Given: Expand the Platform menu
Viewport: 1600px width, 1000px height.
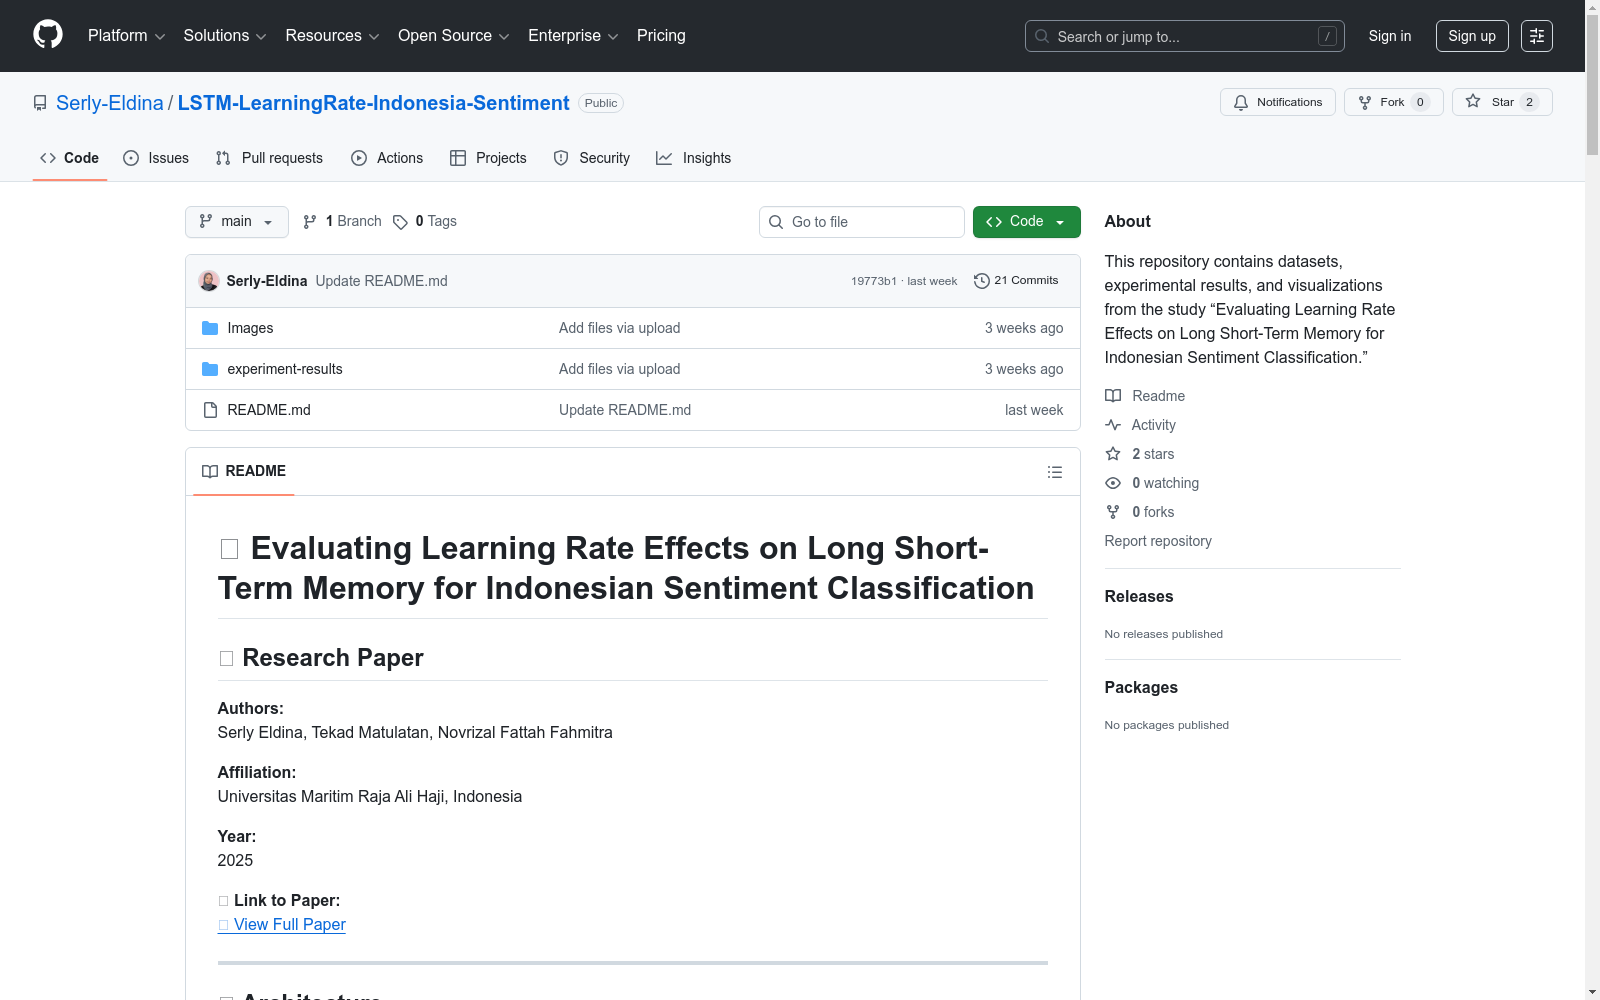Looking at the screenshot, I should pyautogui.click(x=126, y=36).
